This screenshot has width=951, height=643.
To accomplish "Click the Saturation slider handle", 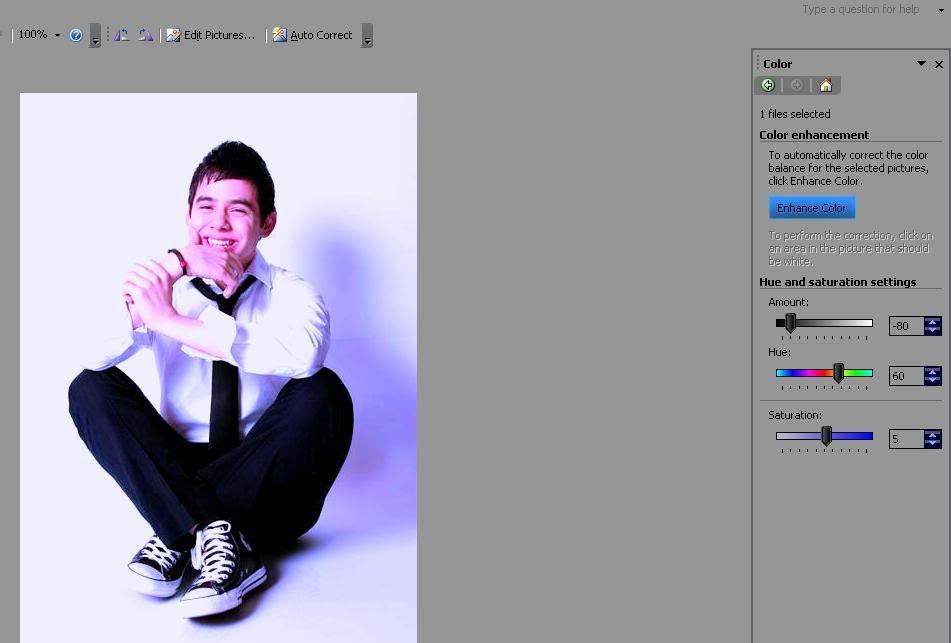I will click(x=826, y=436).
